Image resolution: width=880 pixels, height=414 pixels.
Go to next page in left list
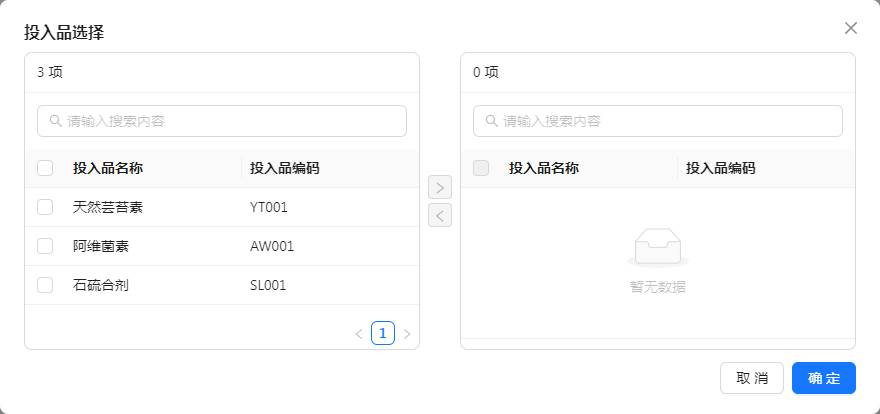(407, 334)
